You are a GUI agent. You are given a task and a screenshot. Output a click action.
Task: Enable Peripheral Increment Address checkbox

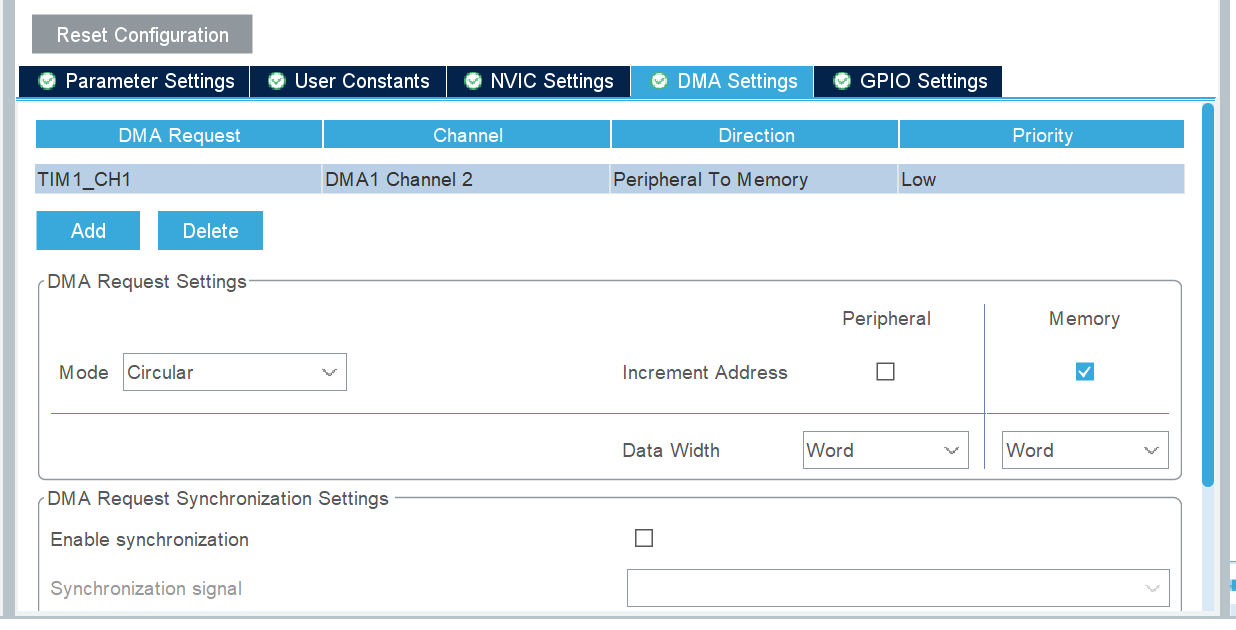pyautogui.click(x=885, y=371)
